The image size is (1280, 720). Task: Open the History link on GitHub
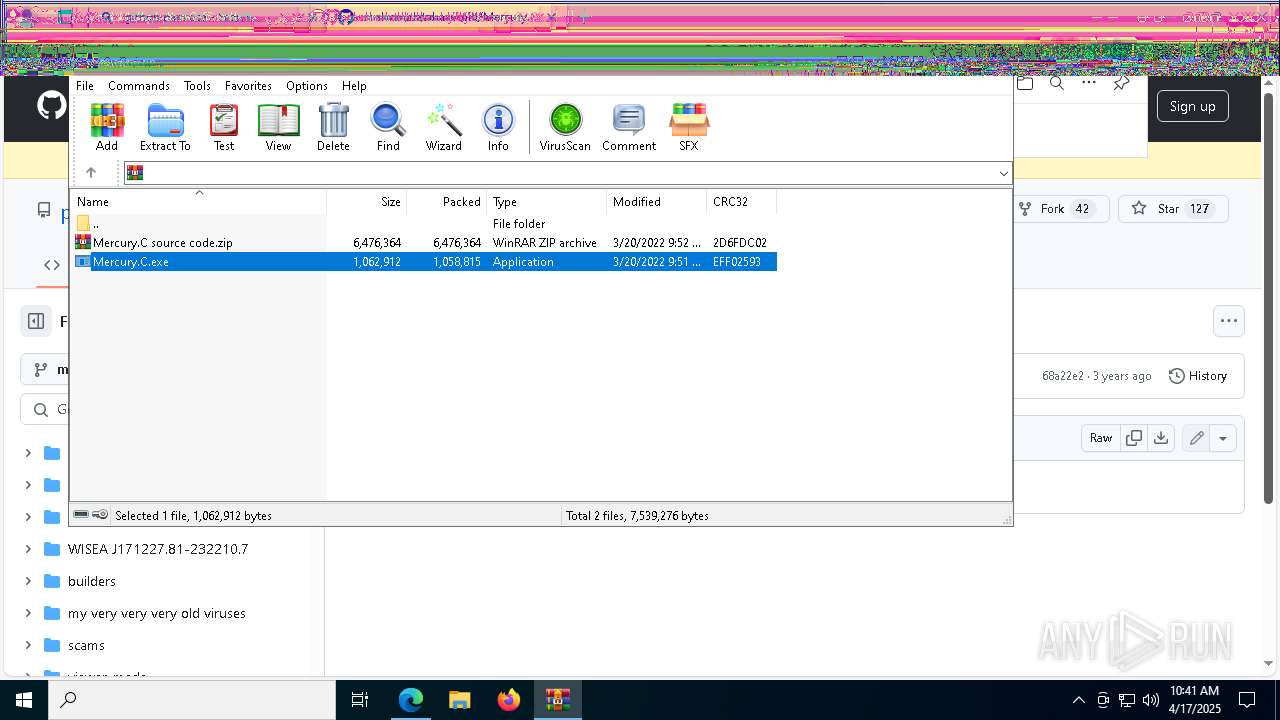pos(1198,376)
